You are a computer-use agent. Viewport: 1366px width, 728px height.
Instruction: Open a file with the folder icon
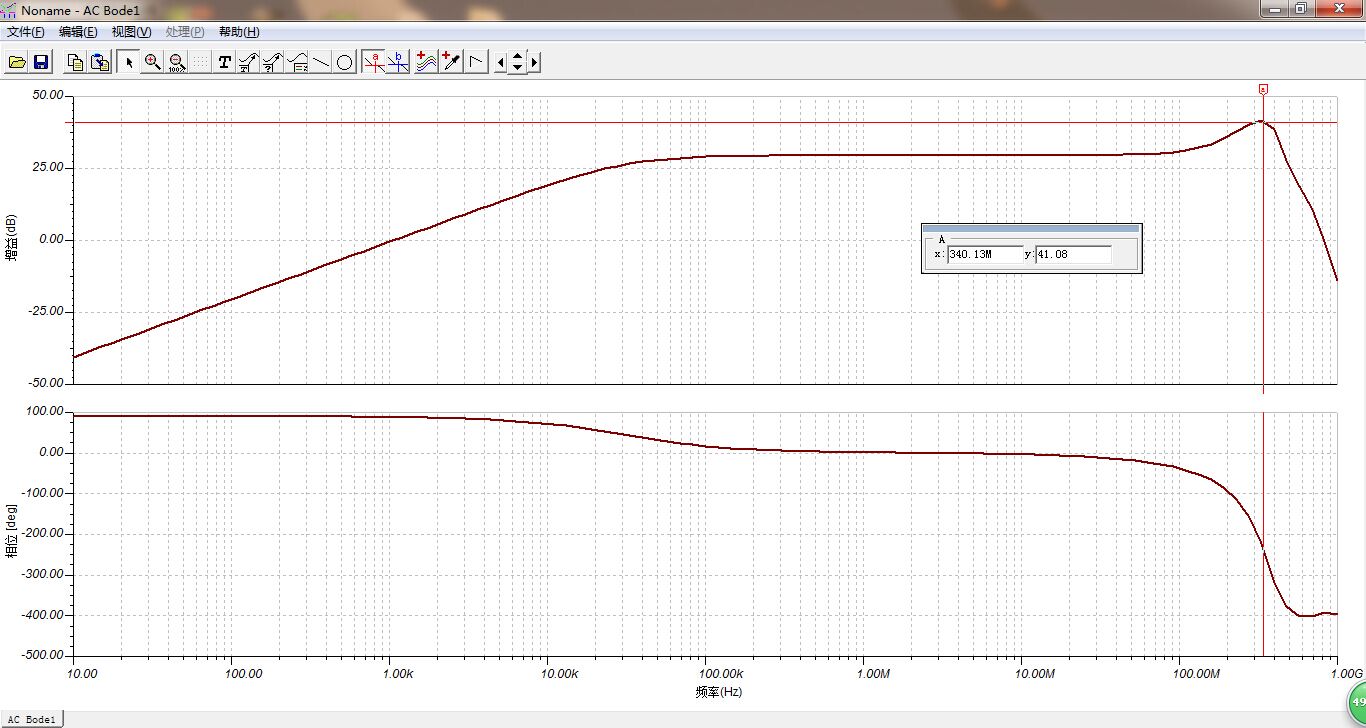click(x=17, y=62)
